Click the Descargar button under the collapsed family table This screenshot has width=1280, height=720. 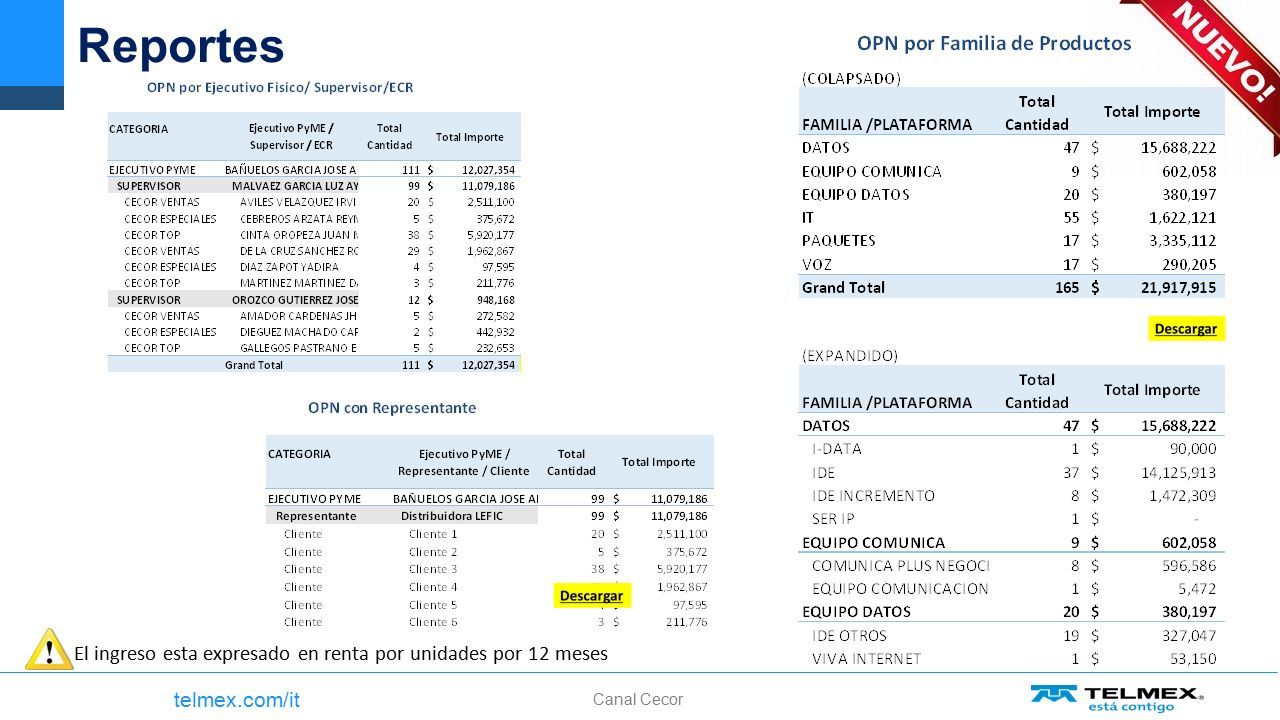coord(1186,328)
